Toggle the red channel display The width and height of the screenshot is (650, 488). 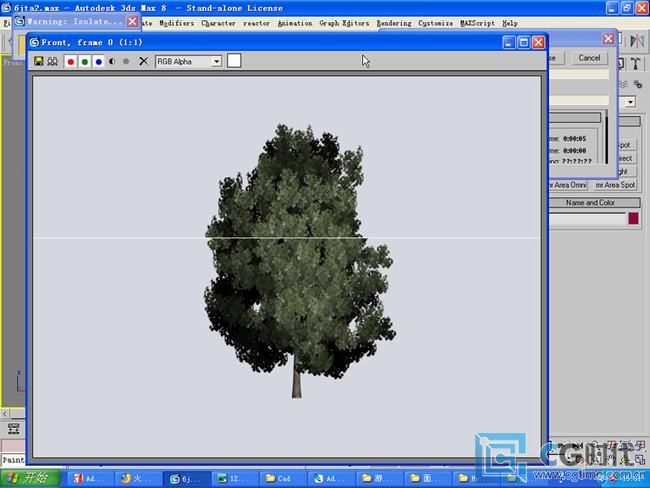click(70, 61)
